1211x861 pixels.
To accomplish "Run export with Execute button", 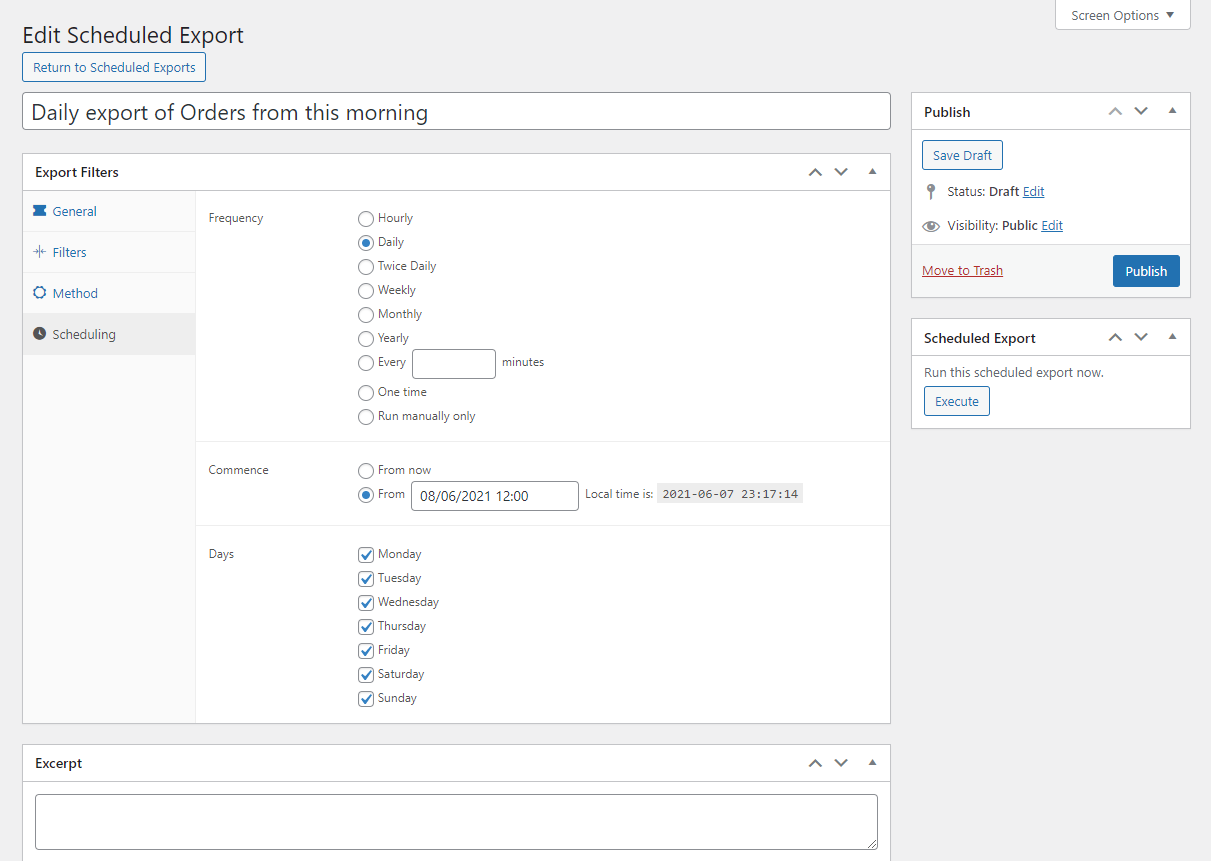I will point(956,401).
